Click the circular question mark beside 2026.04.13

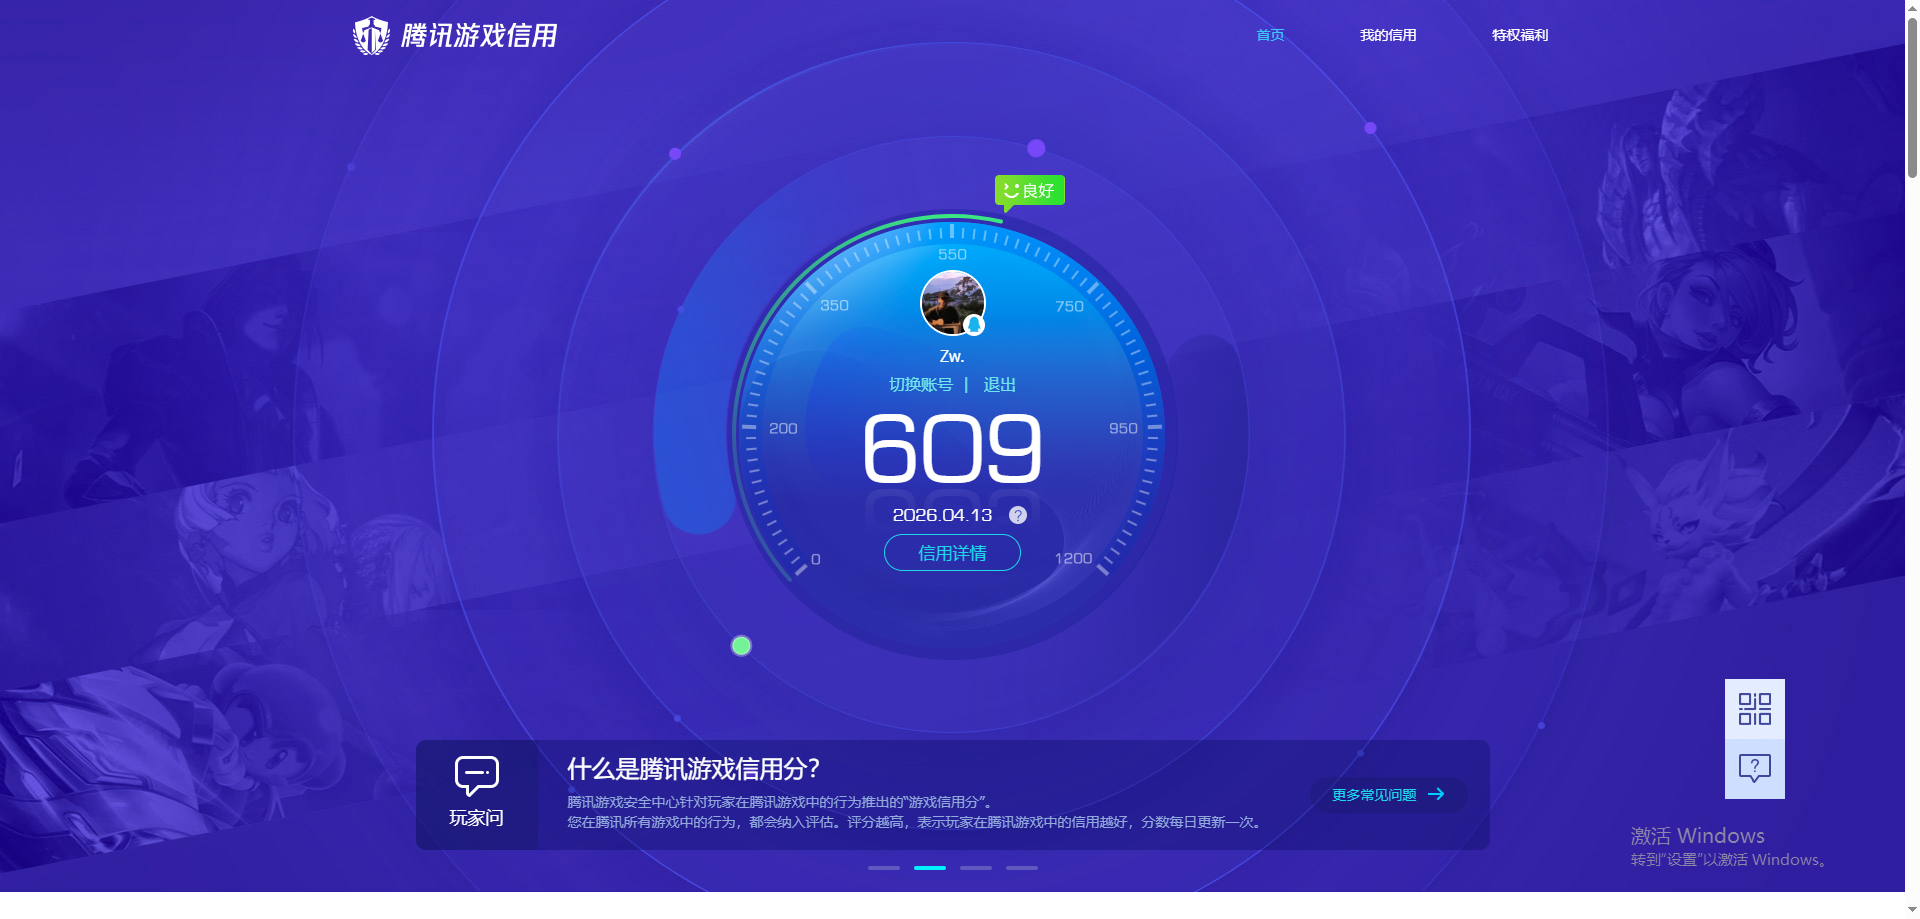coord(1017,515)
